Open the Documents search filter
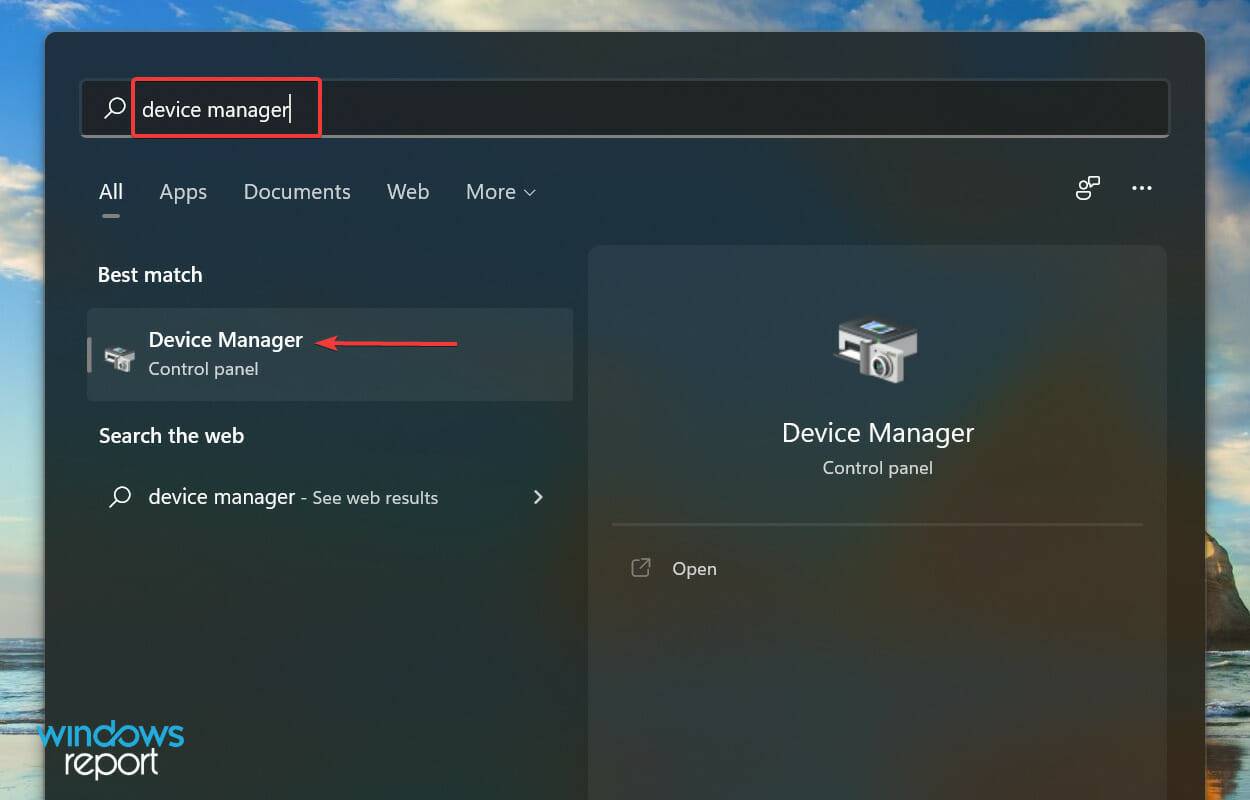Screen dimensions: 1250x800 pos(297,192)
